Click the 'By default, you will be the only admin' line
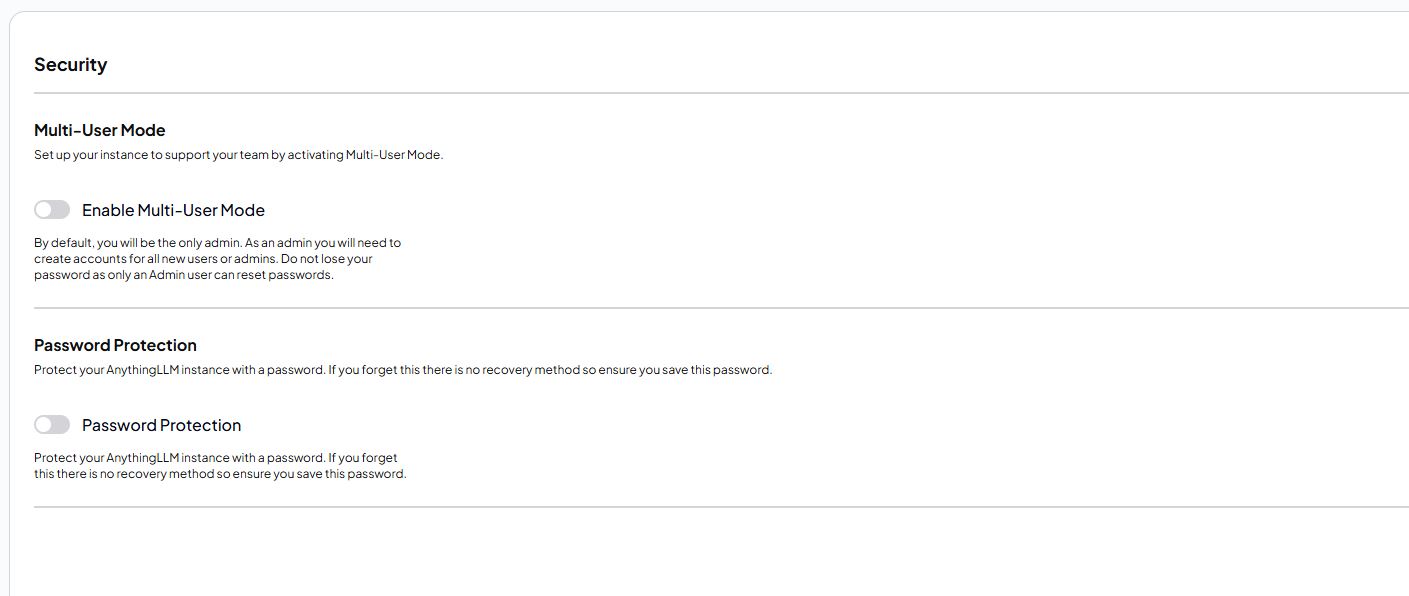Image resolution: width=1409 pixels, height=596 pixels. (x=217, y=242)
